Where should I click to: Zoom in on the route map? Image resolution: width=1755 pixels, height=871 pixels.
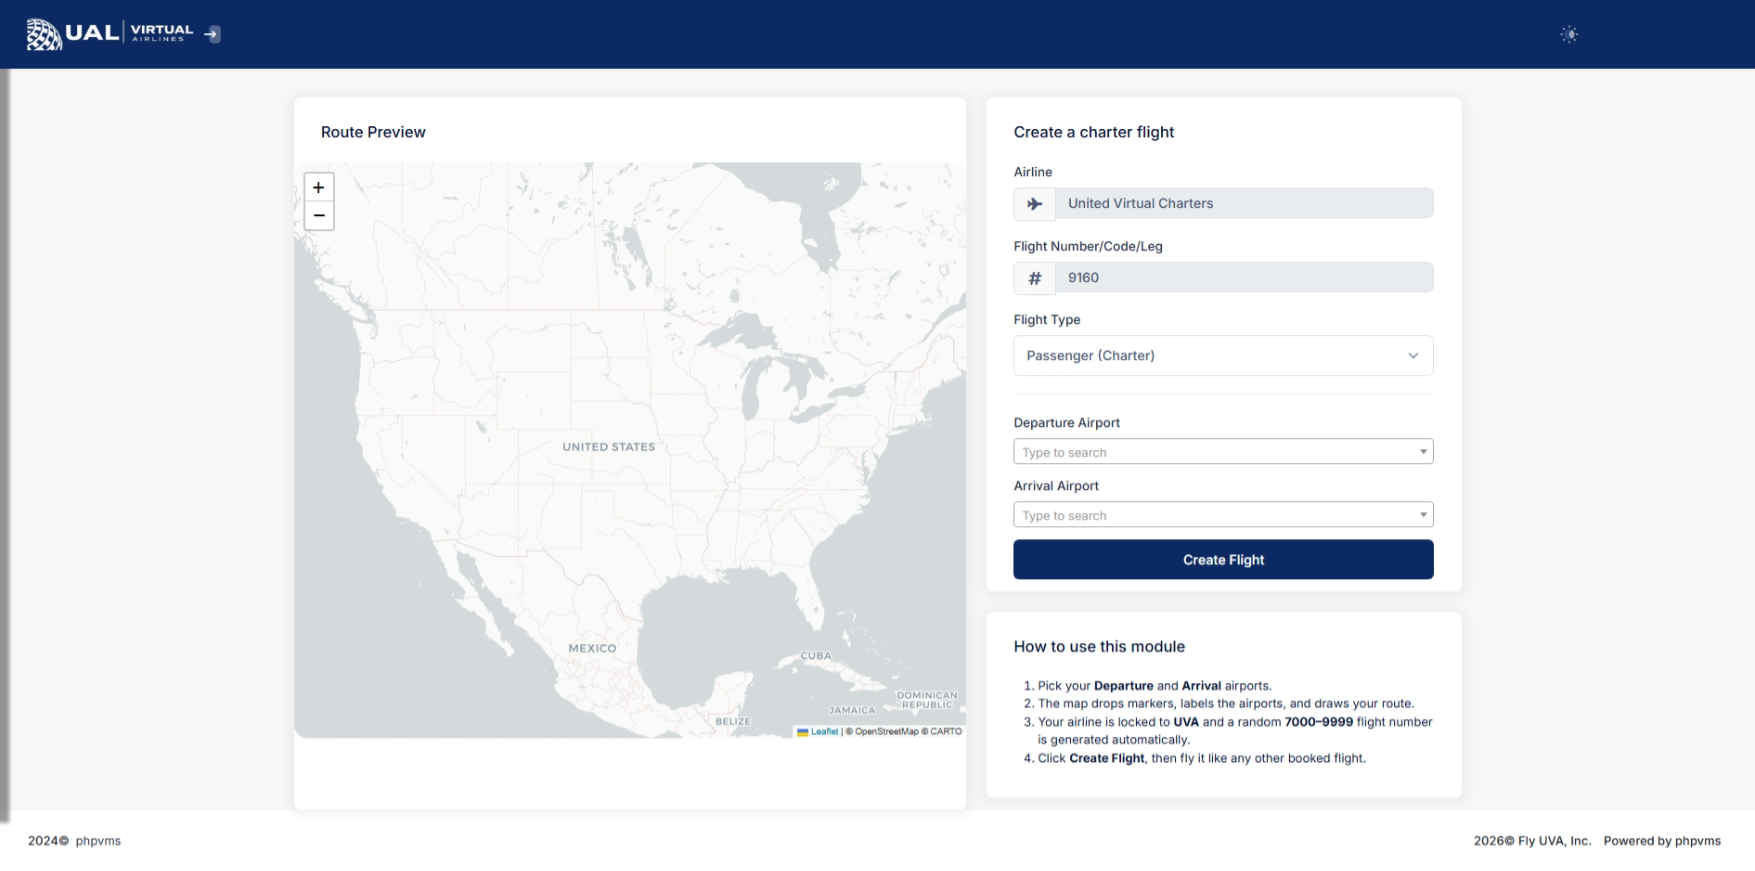319,187
